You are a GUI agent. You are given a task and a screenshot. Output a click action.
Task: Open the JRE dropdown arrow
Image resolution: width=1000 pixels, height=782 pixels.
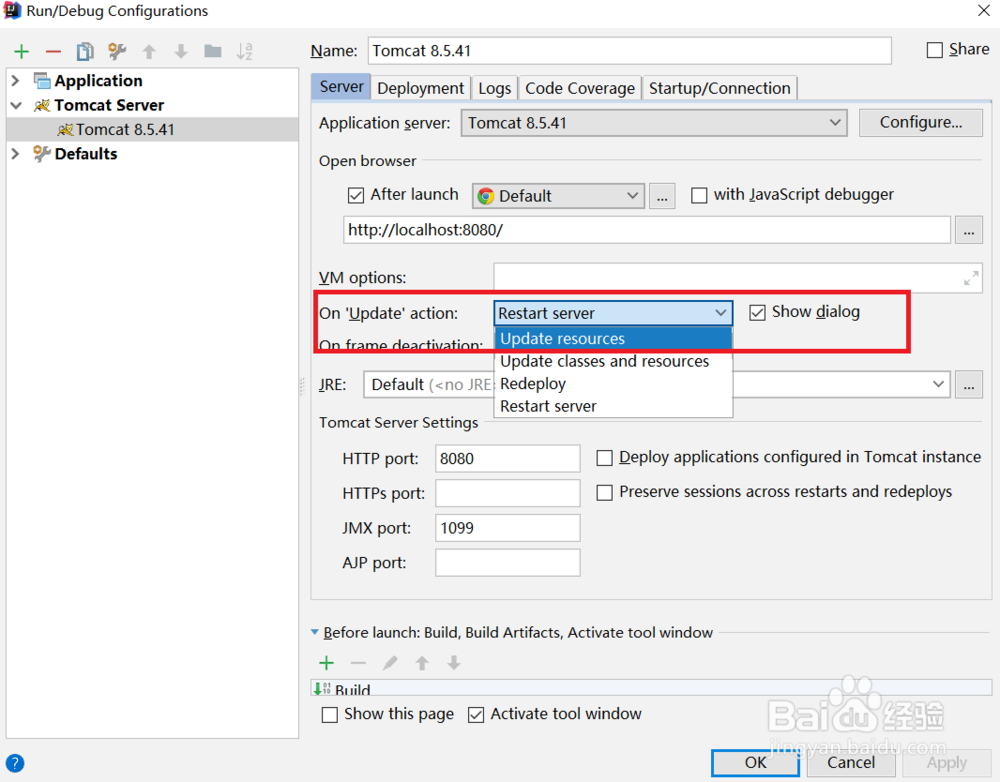[938, 384]
